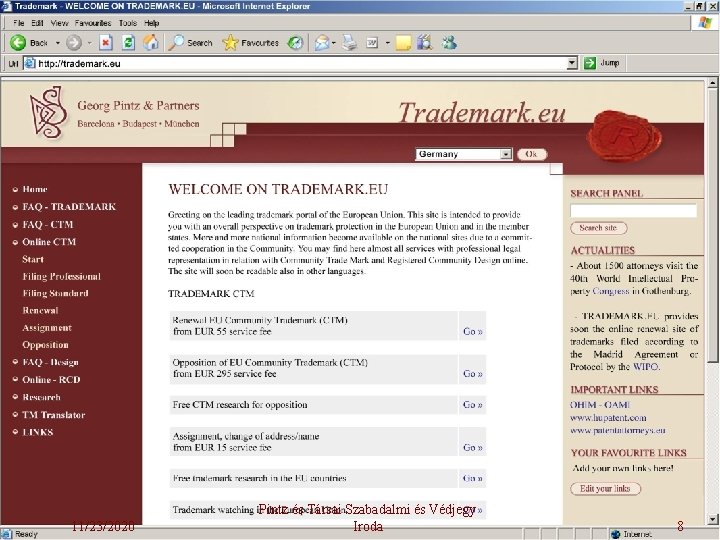Open the Search toolbar button
The image size is (720, 540).
(190, 43)
